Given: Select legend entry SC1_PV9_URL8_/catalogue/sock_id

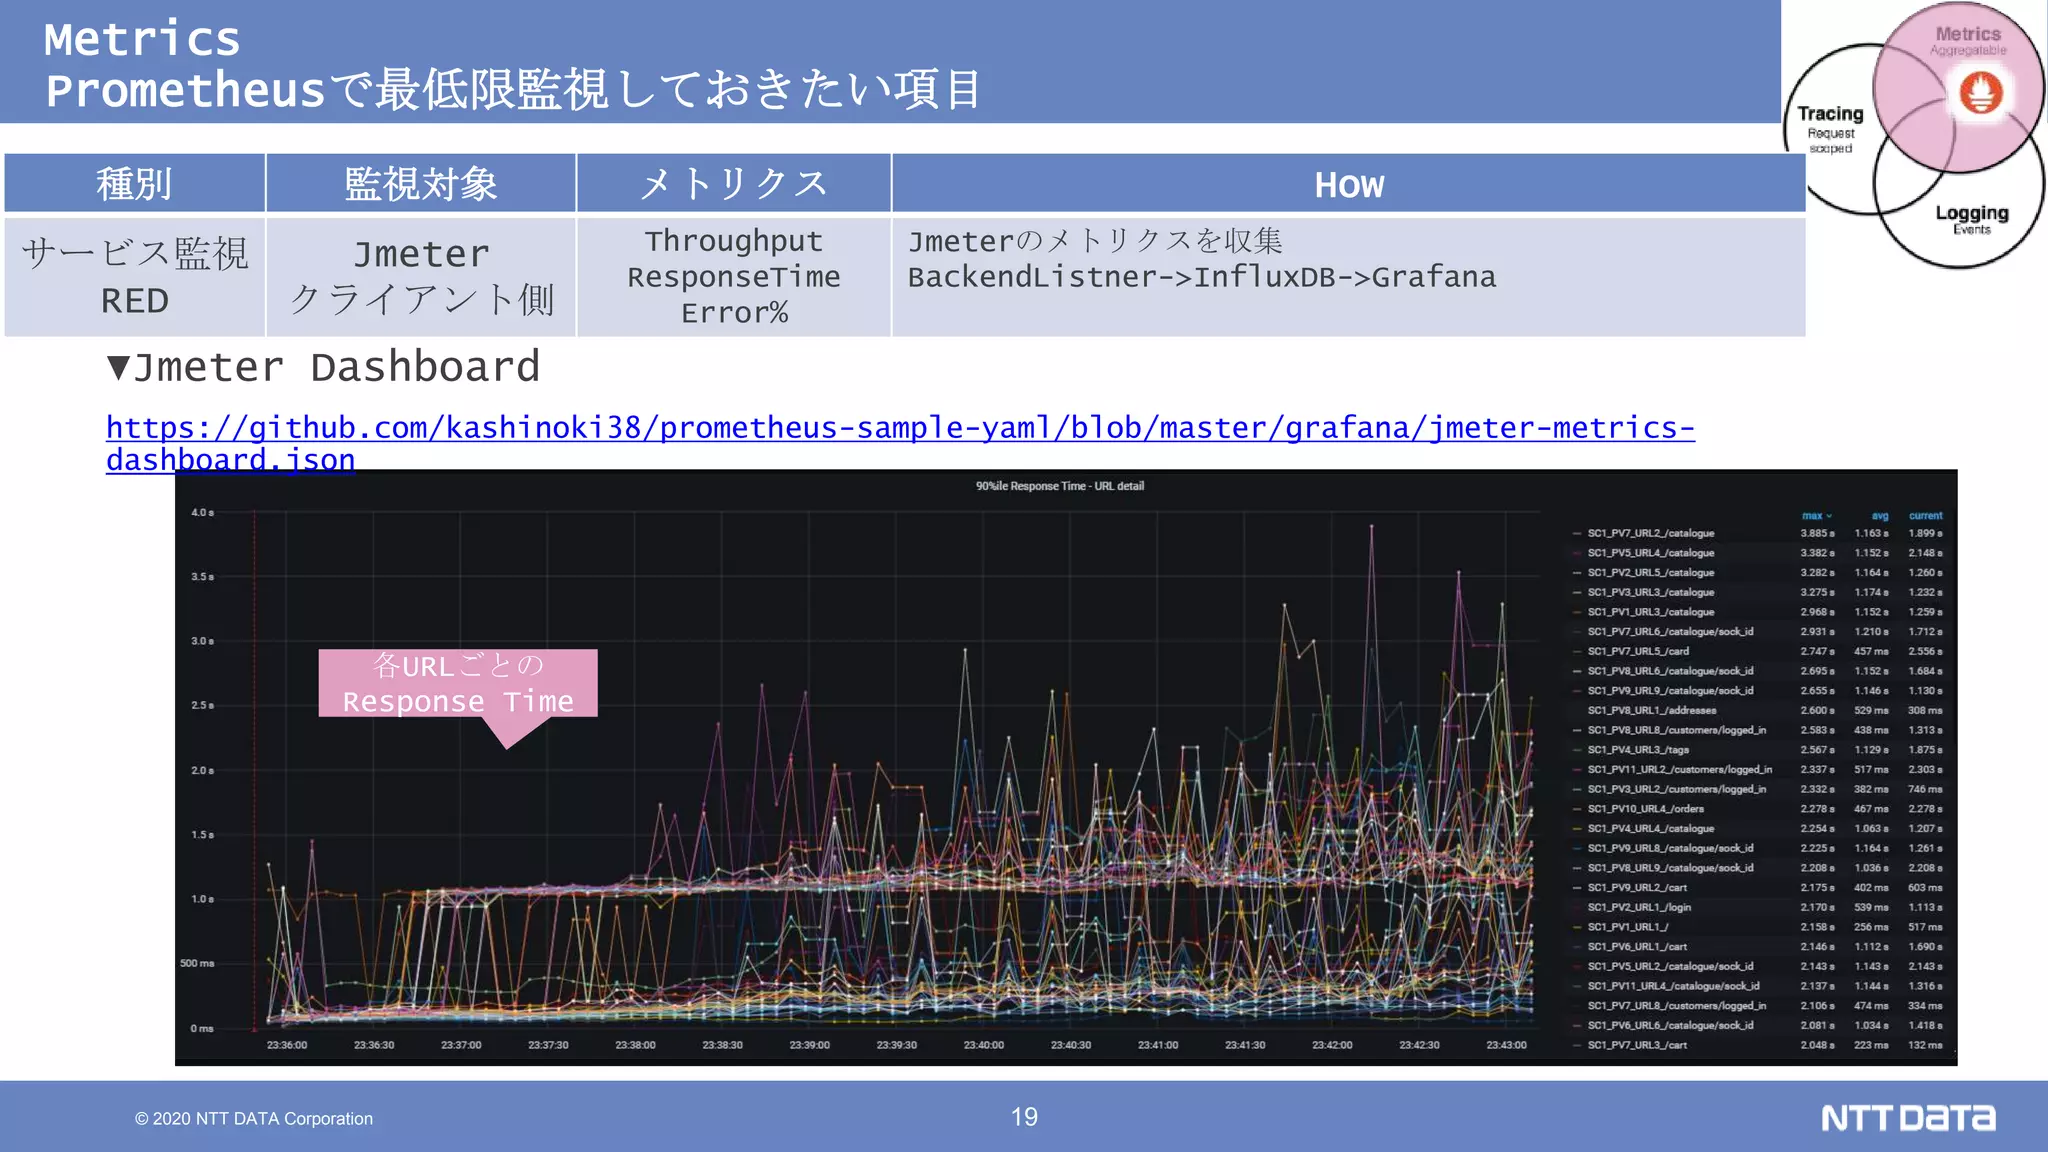Looking at the screenshot, I should (x=1670, y=848).
